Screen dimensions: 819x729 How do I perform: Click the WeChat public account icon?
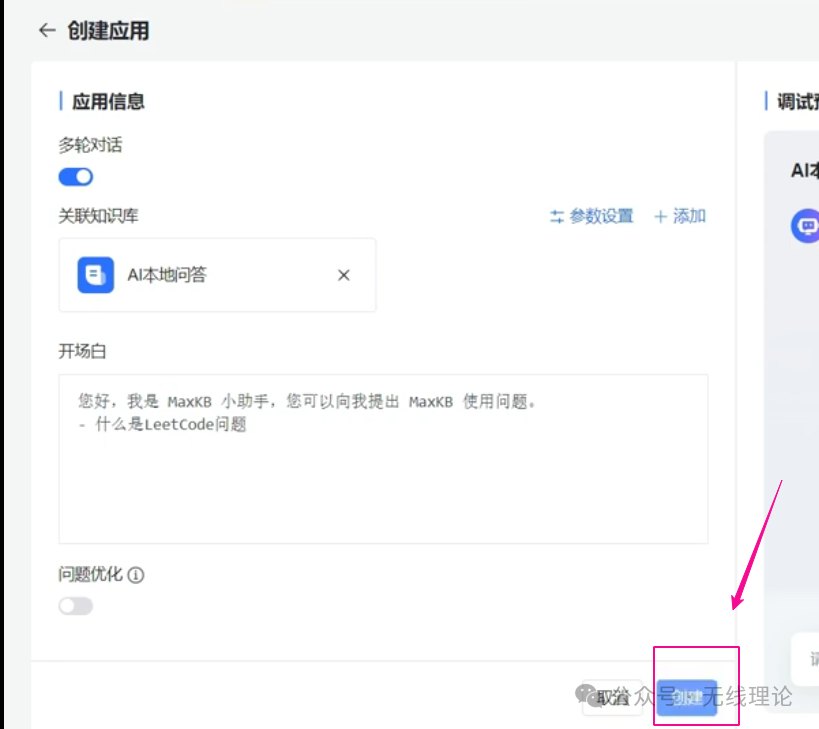tap(586, 693)
